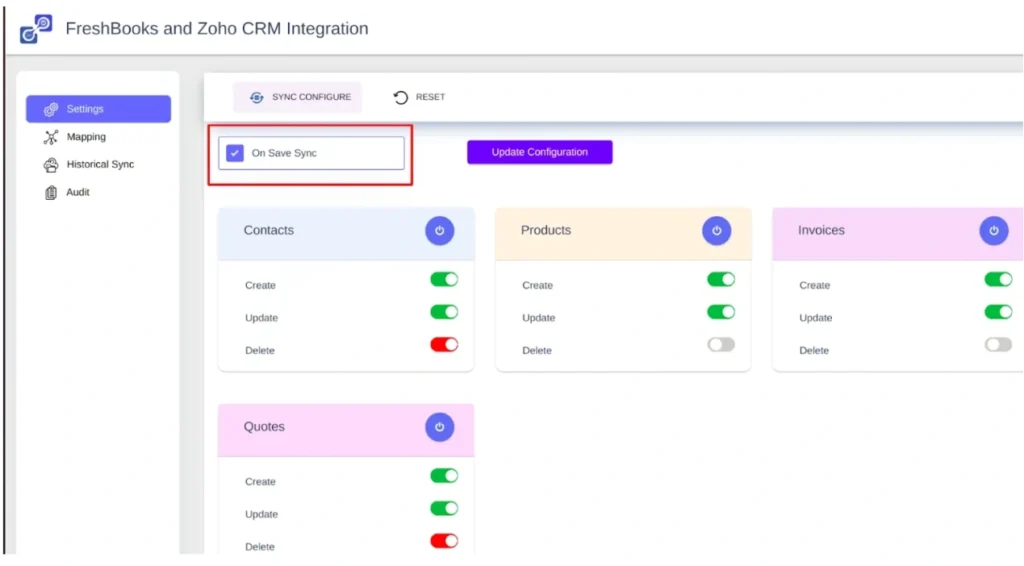Click the integration logo icon in header
1024x566 pixels.
pyautogui.click(x=35, y=29)
